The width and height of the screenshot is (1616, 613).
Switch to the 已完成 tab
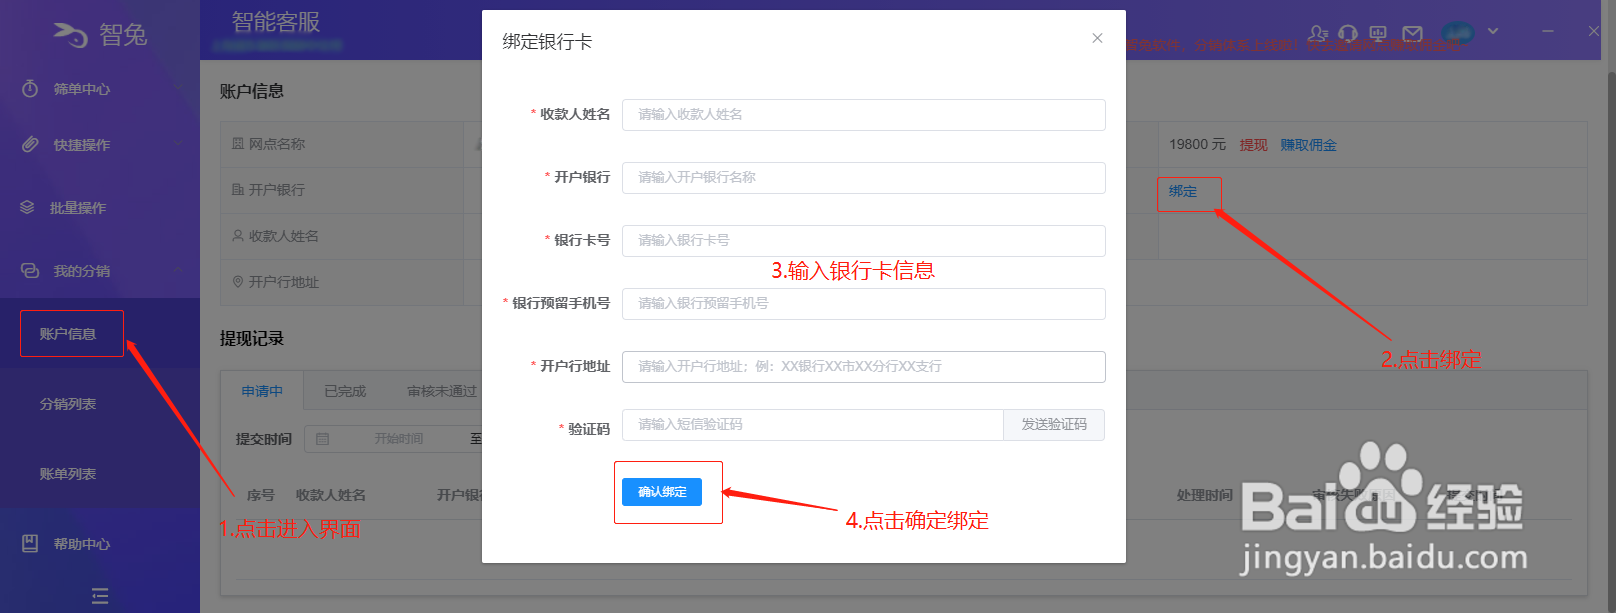click(x=345, y=391)
